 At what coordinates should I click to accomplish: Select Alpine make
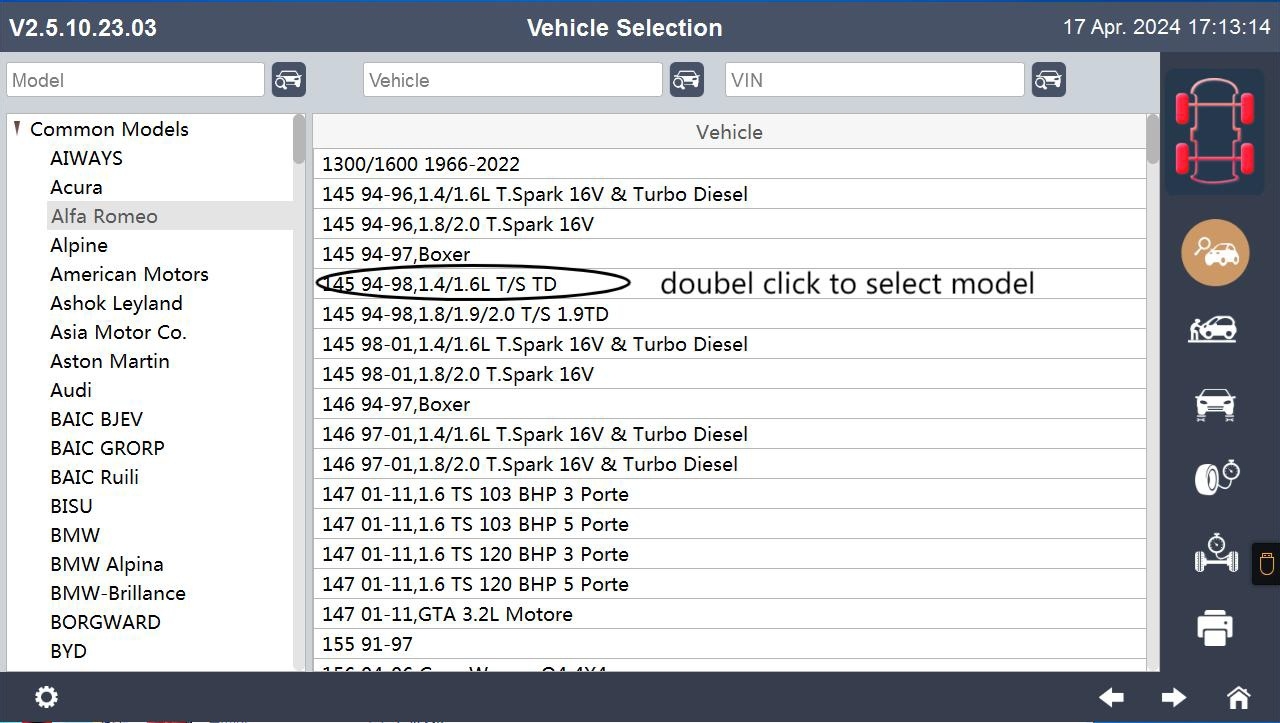pyautogui.click(x=79, y=245)
